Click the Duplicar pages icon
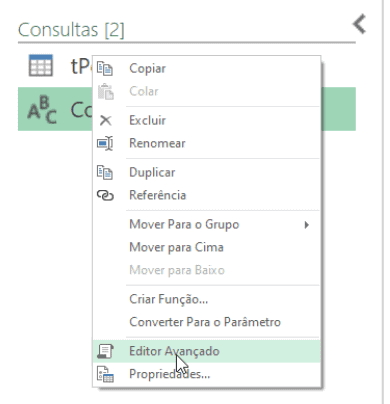 105,172
